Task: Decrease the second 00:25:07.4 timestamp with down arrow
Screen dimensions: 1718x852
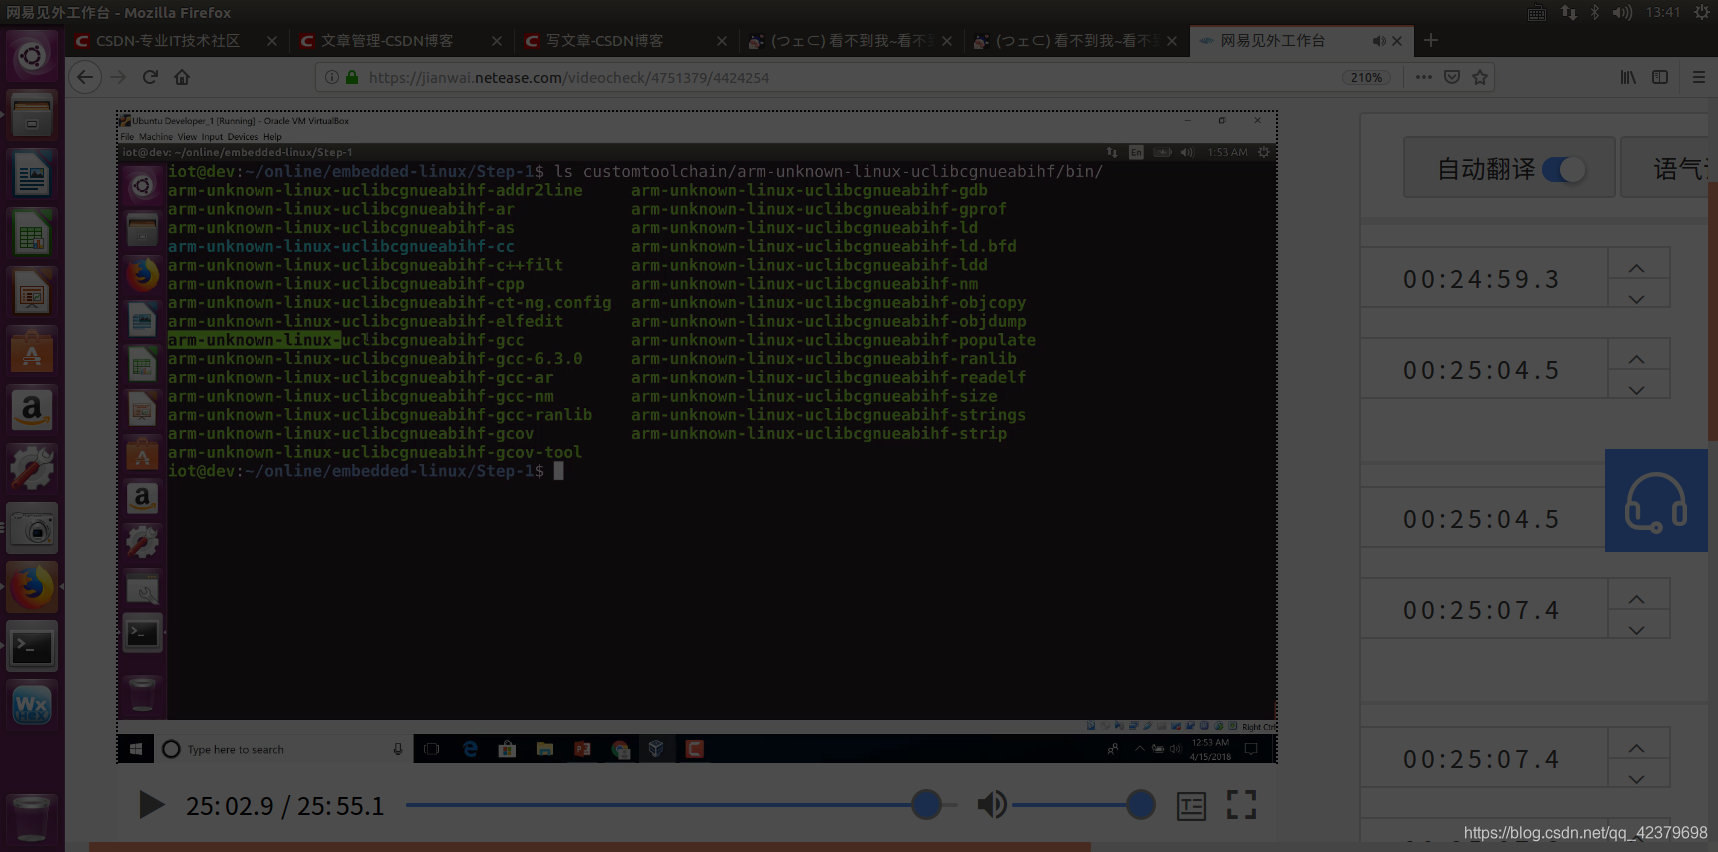Action: (x=1637, y=778)
